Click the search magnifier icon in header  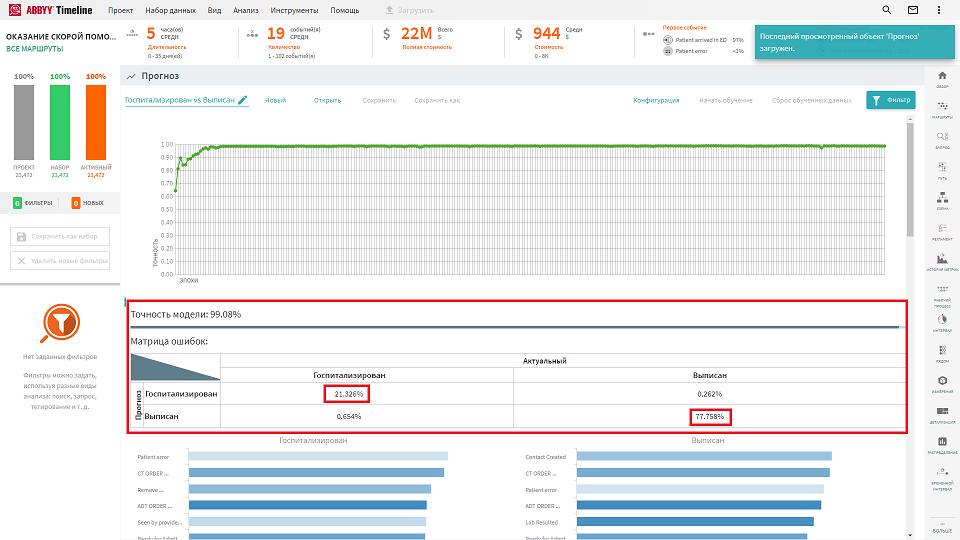point(887,10)
